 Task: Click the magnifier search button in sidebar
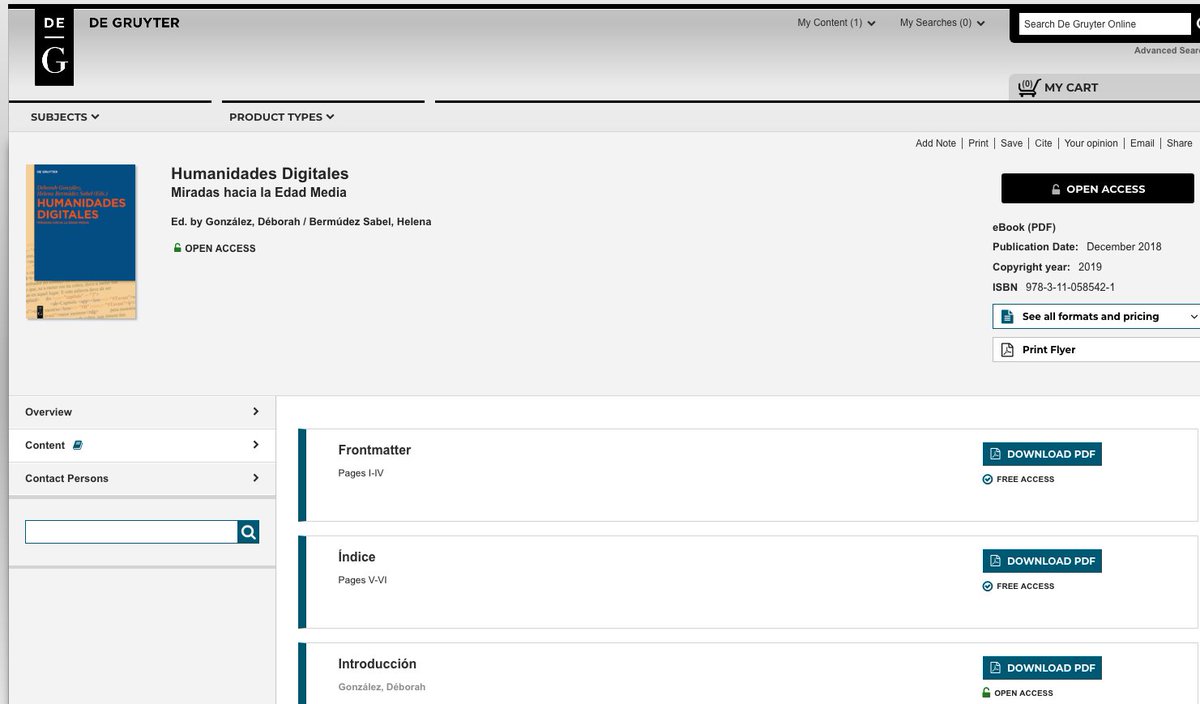click(248, 532)
